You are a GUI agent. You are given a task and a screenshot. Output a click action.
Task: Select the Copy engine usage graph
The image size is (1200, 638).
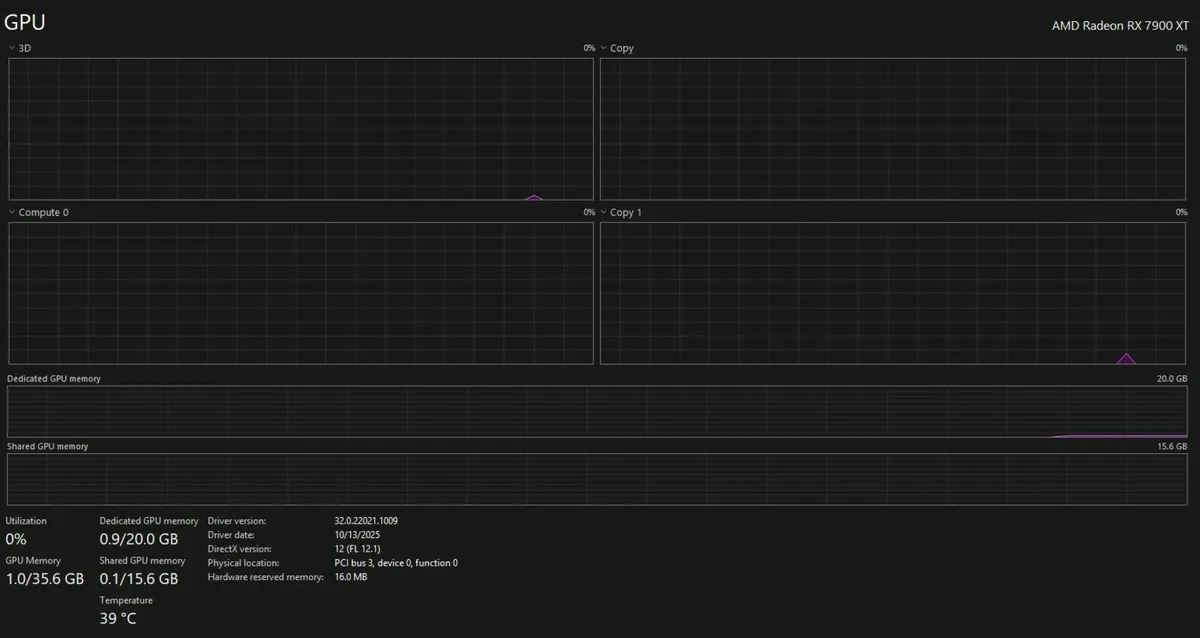(892, 128)
